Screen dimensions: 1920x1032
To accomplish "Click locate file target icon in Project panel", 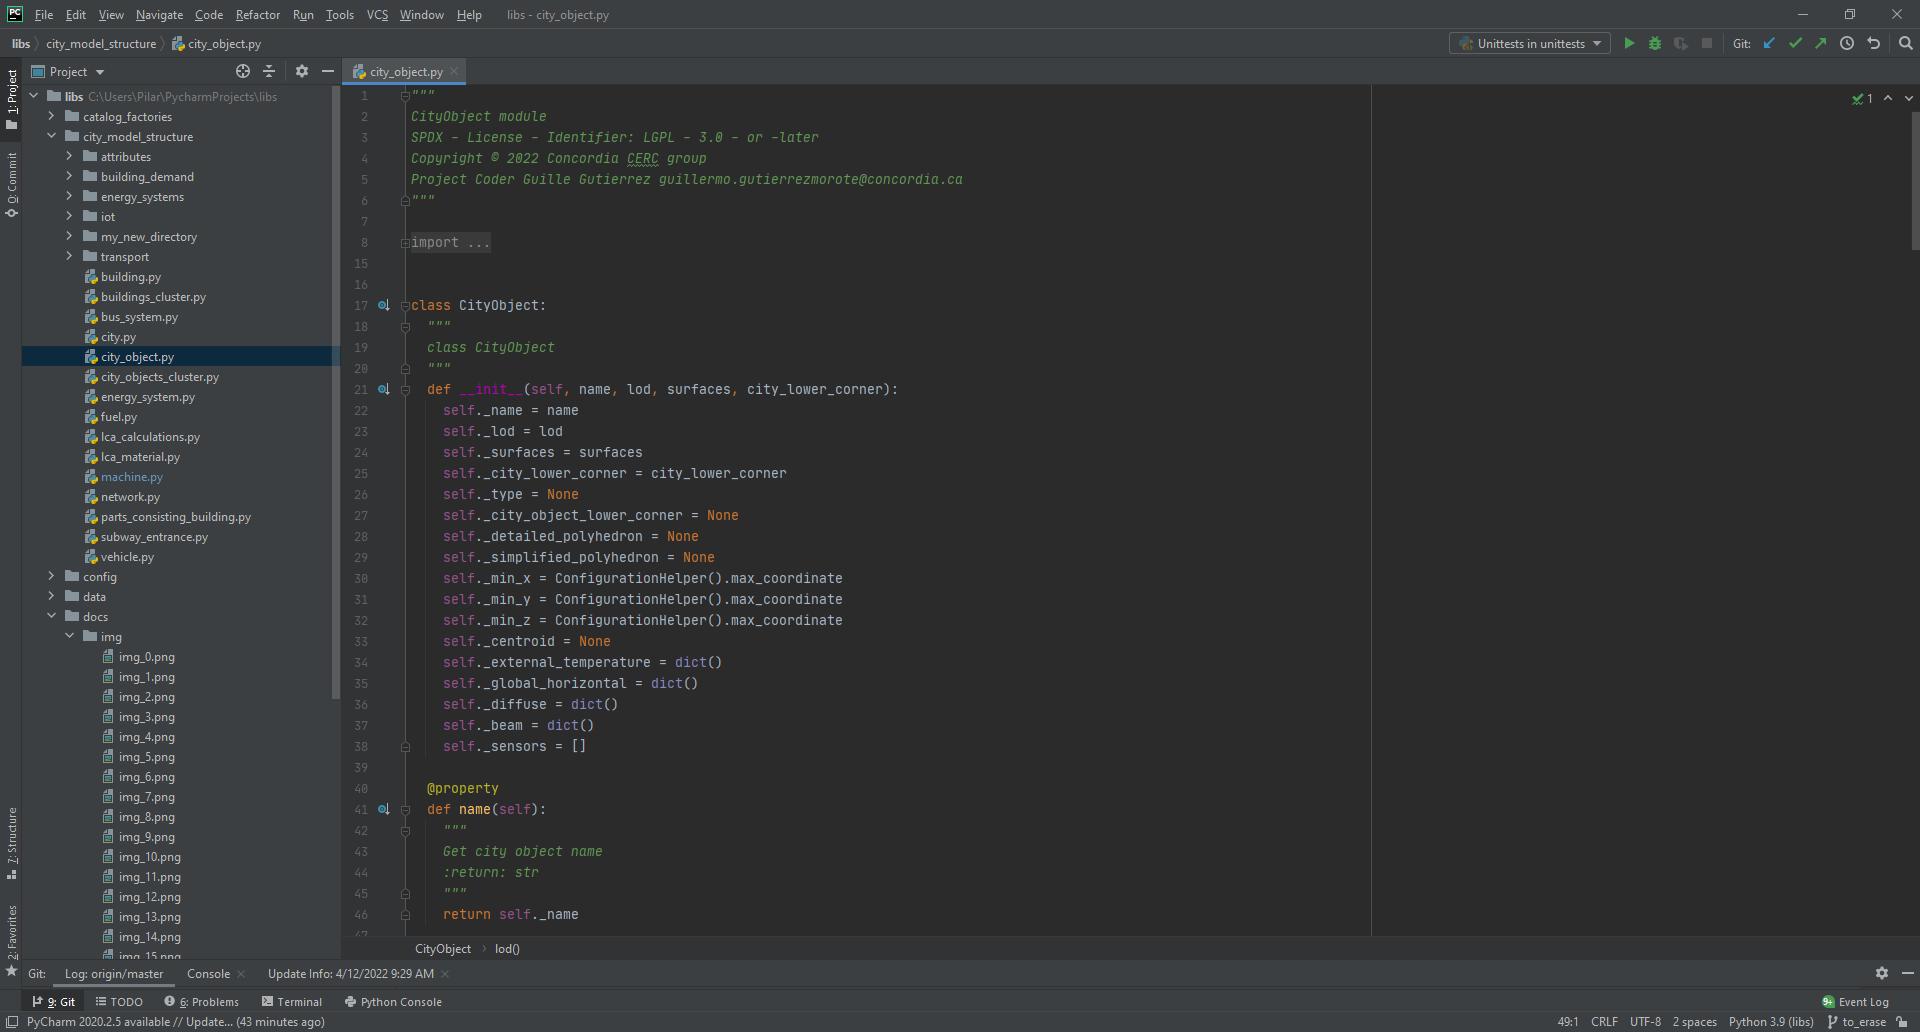I will point(243,71).
